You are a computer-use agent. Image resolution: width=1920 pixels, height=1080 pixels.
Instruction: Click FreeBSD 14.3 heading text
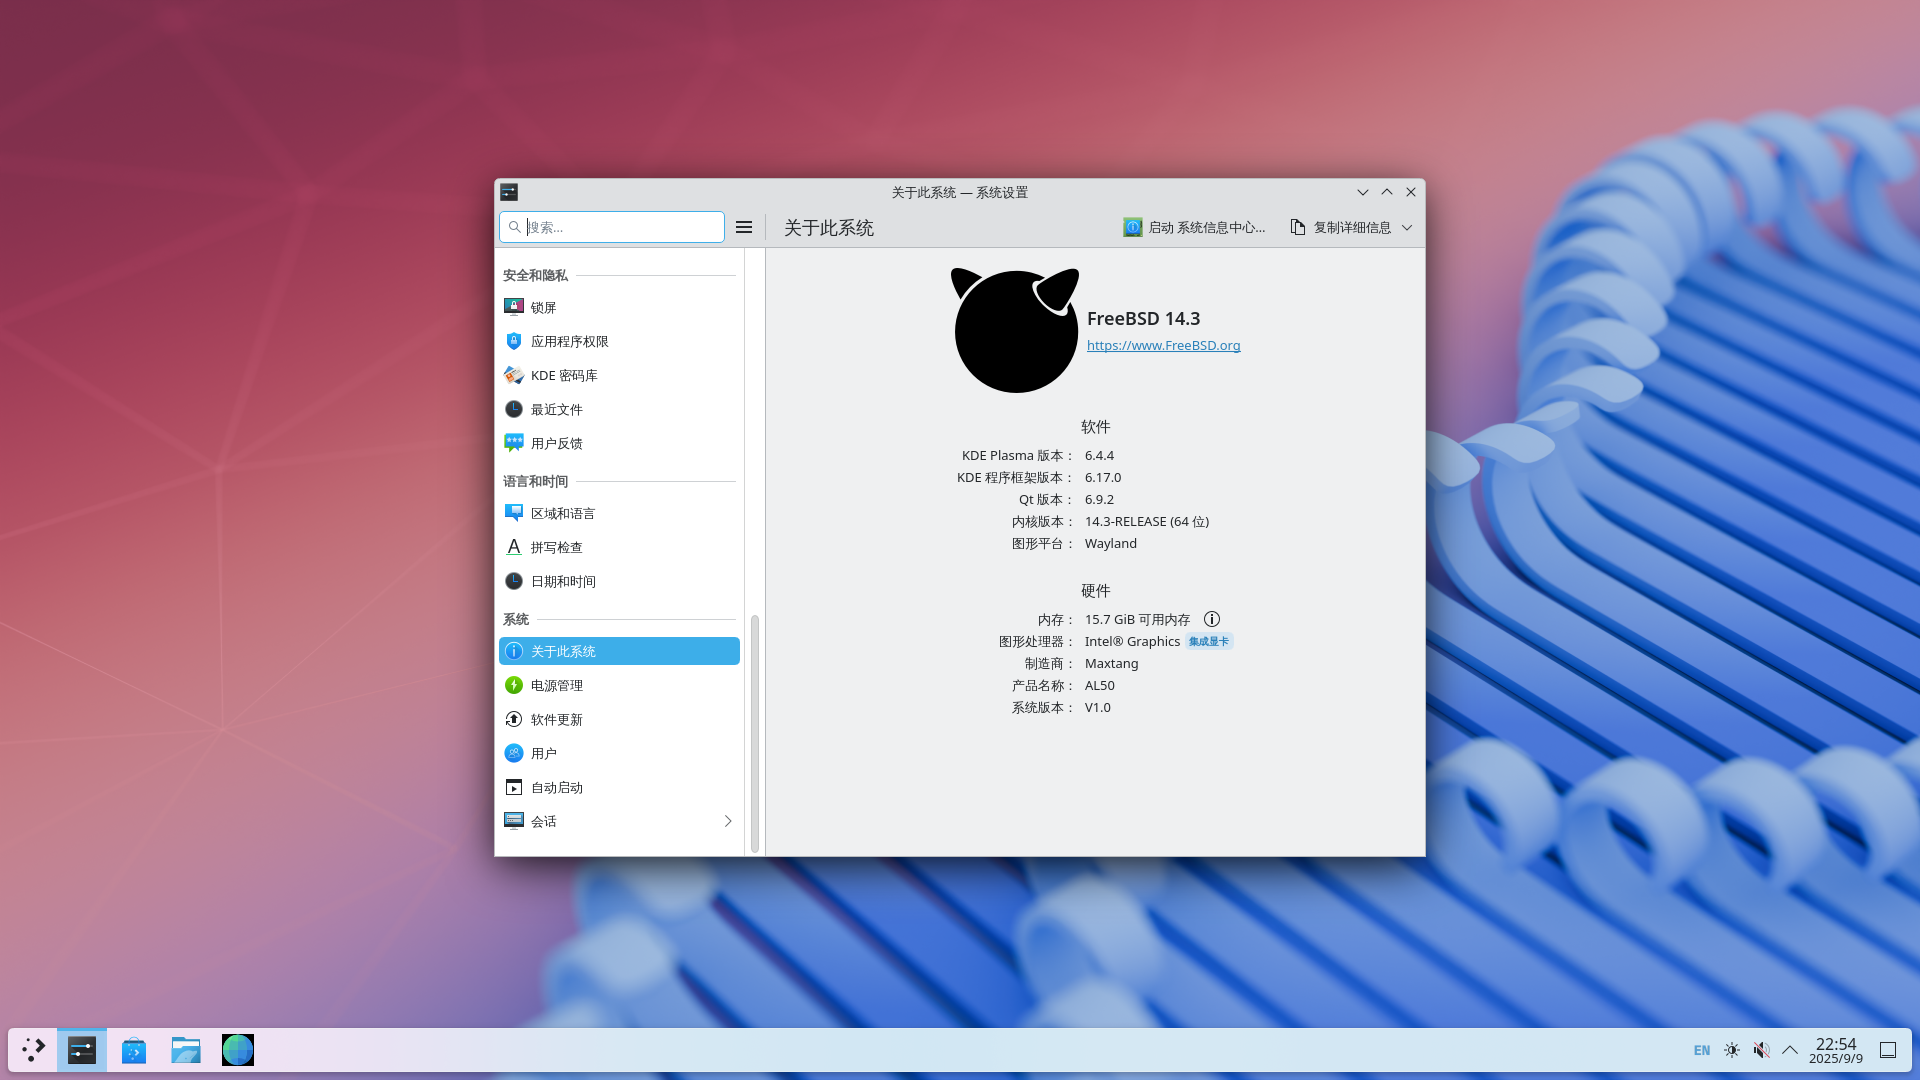[x=1144, y=318]
